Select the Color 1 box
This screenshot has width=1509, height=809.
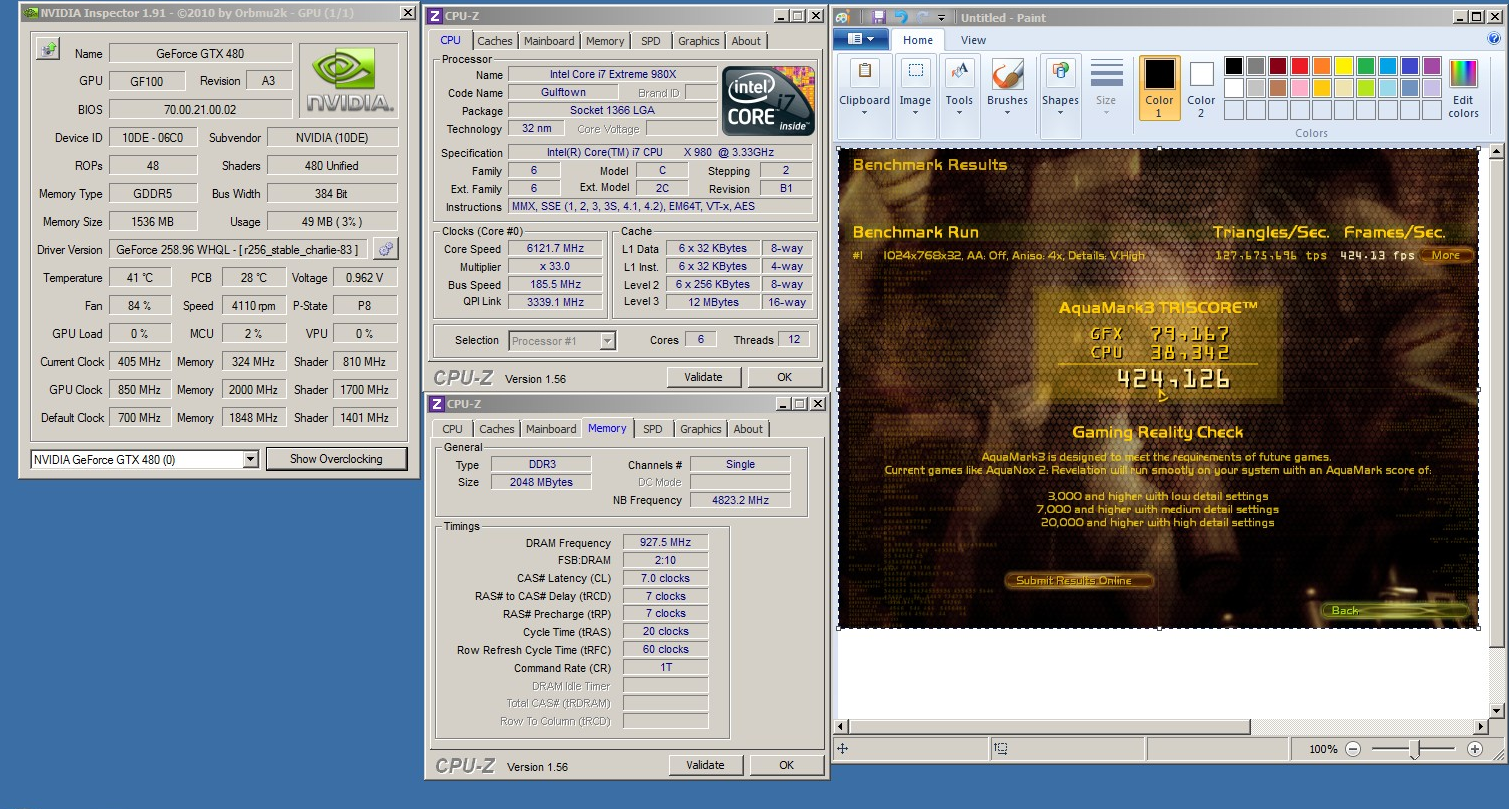pos(1159,87)
